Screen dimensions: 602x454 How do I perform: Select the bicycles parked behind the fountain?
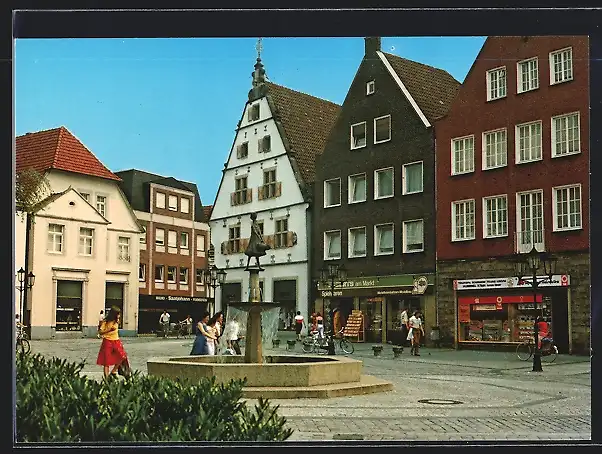coord(328,344)
